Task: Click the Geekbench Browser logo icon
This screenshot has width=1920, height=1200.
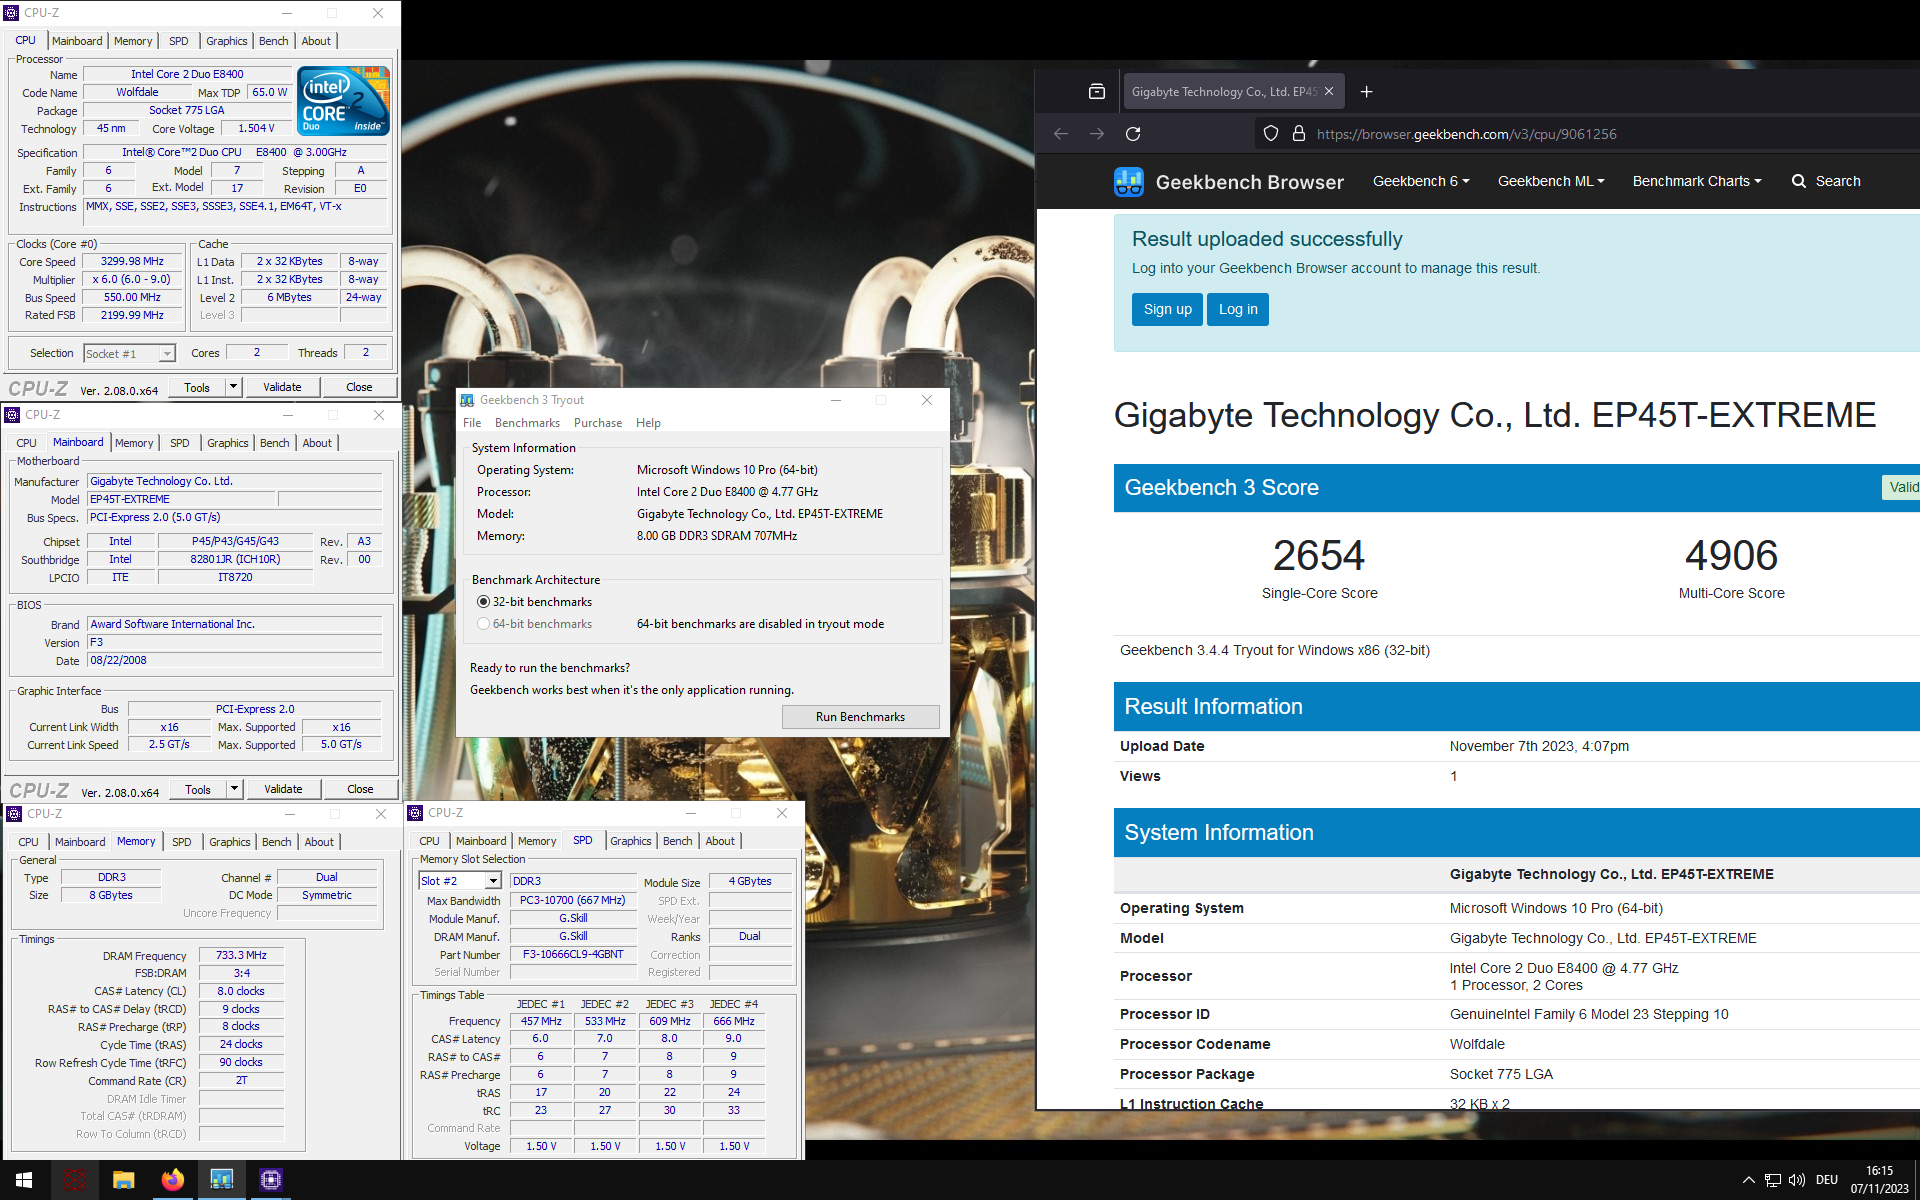Action: [1129, 182]
